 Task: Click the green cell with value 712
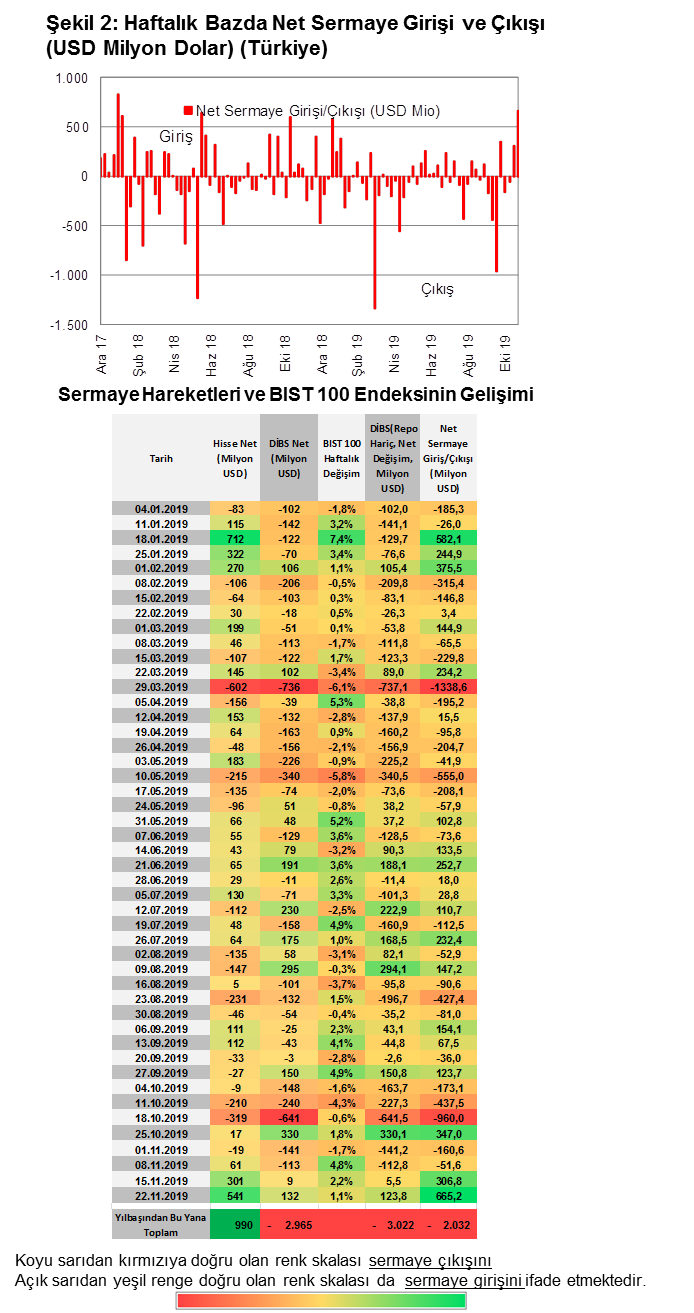(235, 537)
